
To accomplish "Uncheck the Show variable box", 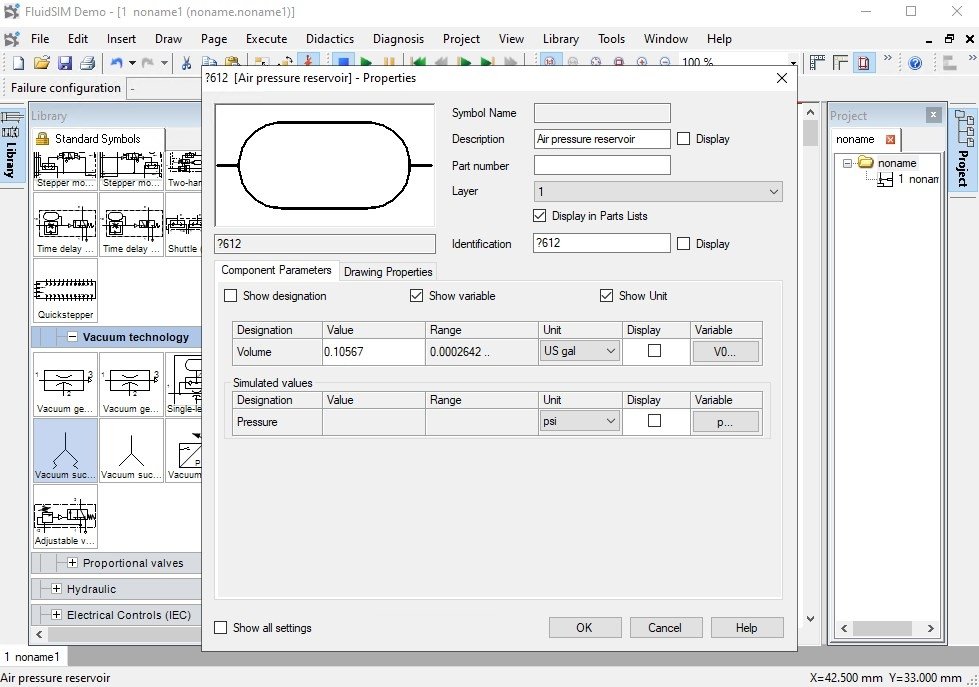I will click(416, 295).
